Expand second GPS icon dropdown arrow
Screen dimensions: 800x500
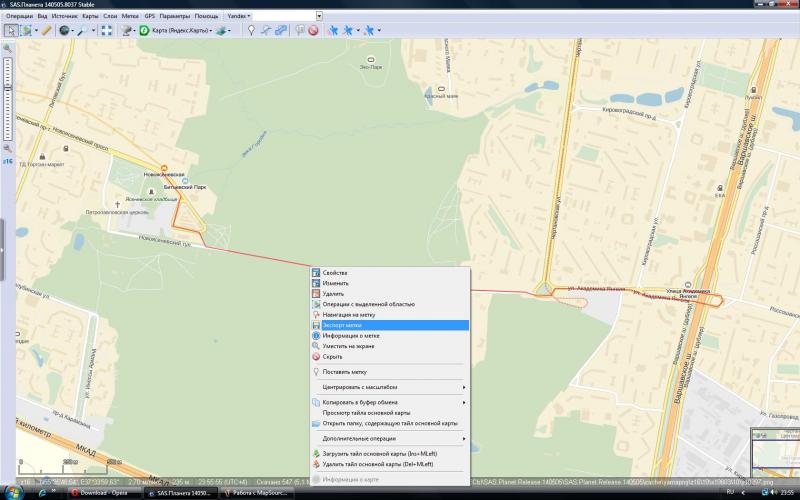[x=358, y=31]
